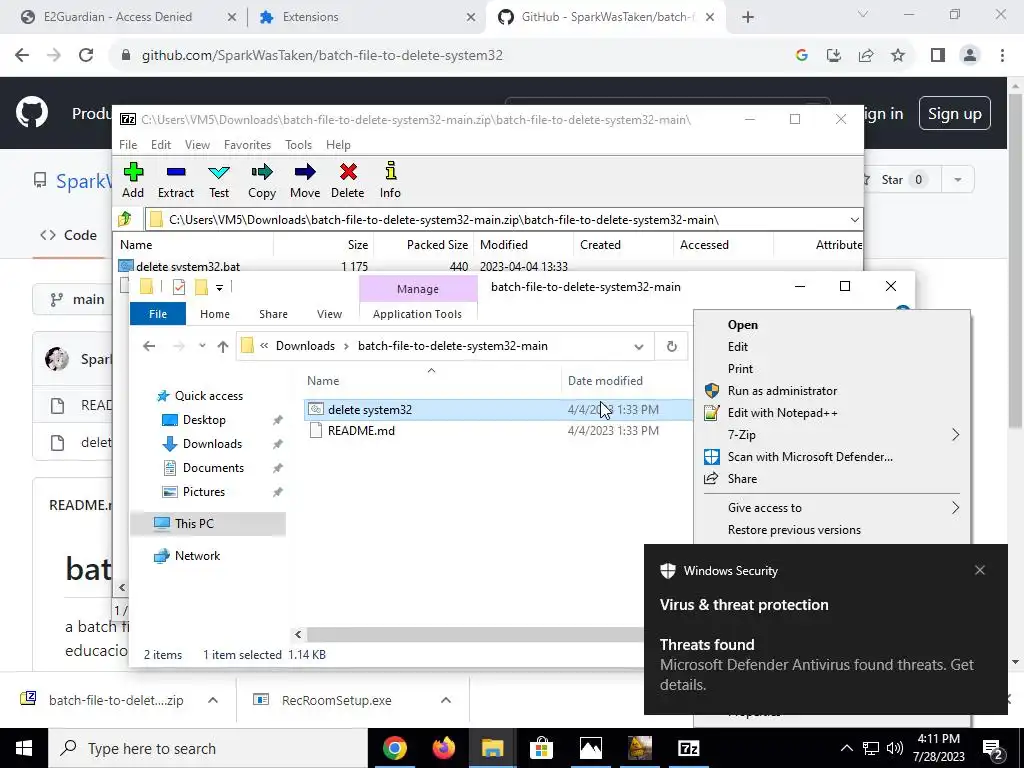Open the main branch selector on GitHub
Viewport: 1024px width, 768px height.
coord(78,299)
